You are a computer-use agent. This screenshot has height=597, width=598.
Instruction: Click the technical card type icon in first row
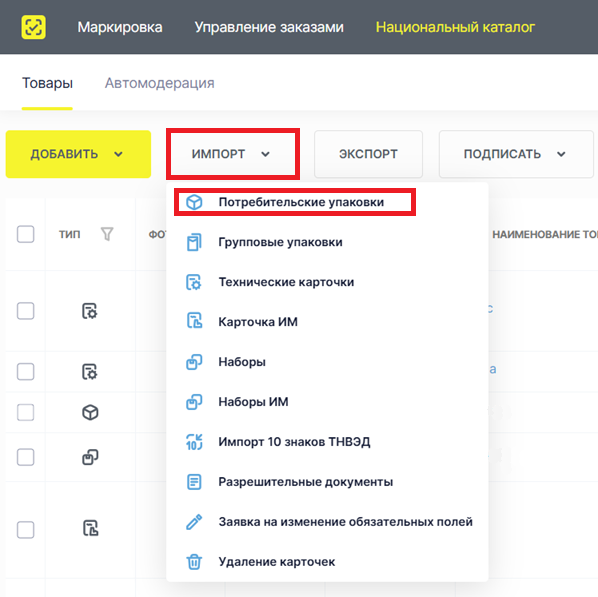(90, 311)
